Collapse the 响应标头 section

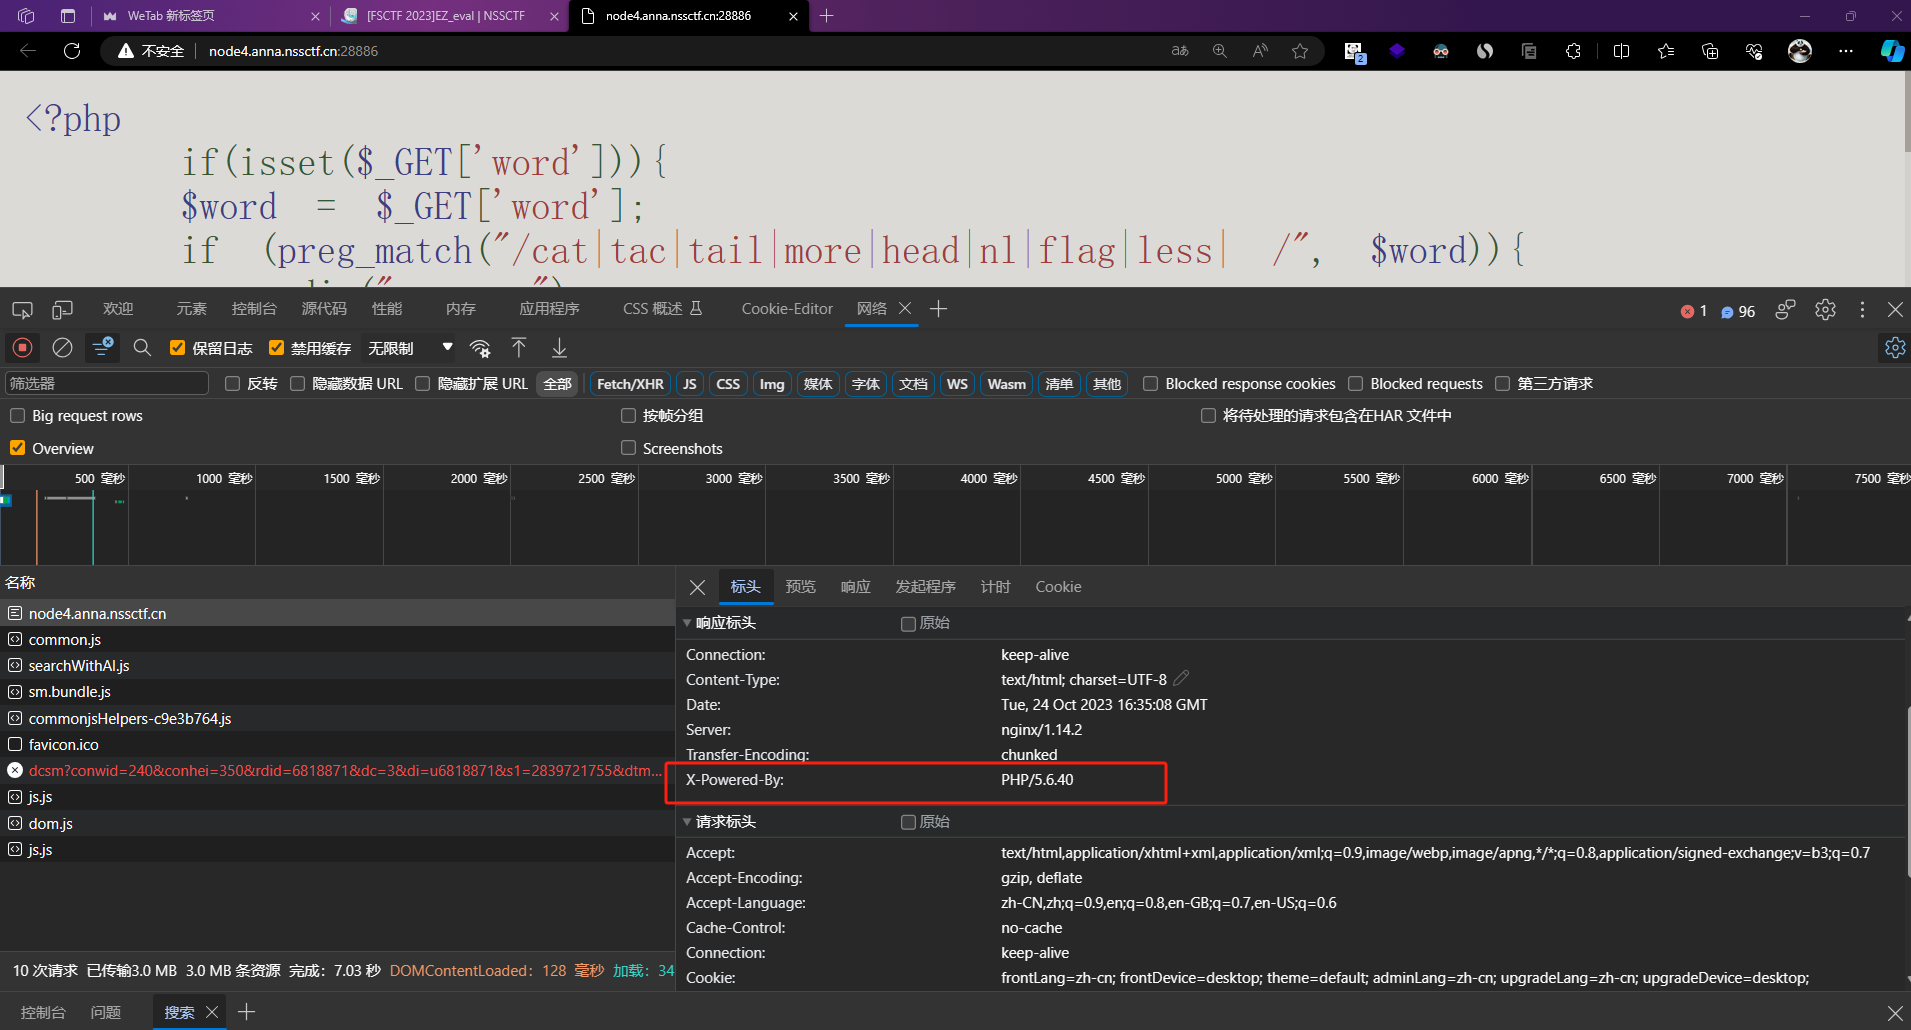pyautogui.click(x=687, y=622)
